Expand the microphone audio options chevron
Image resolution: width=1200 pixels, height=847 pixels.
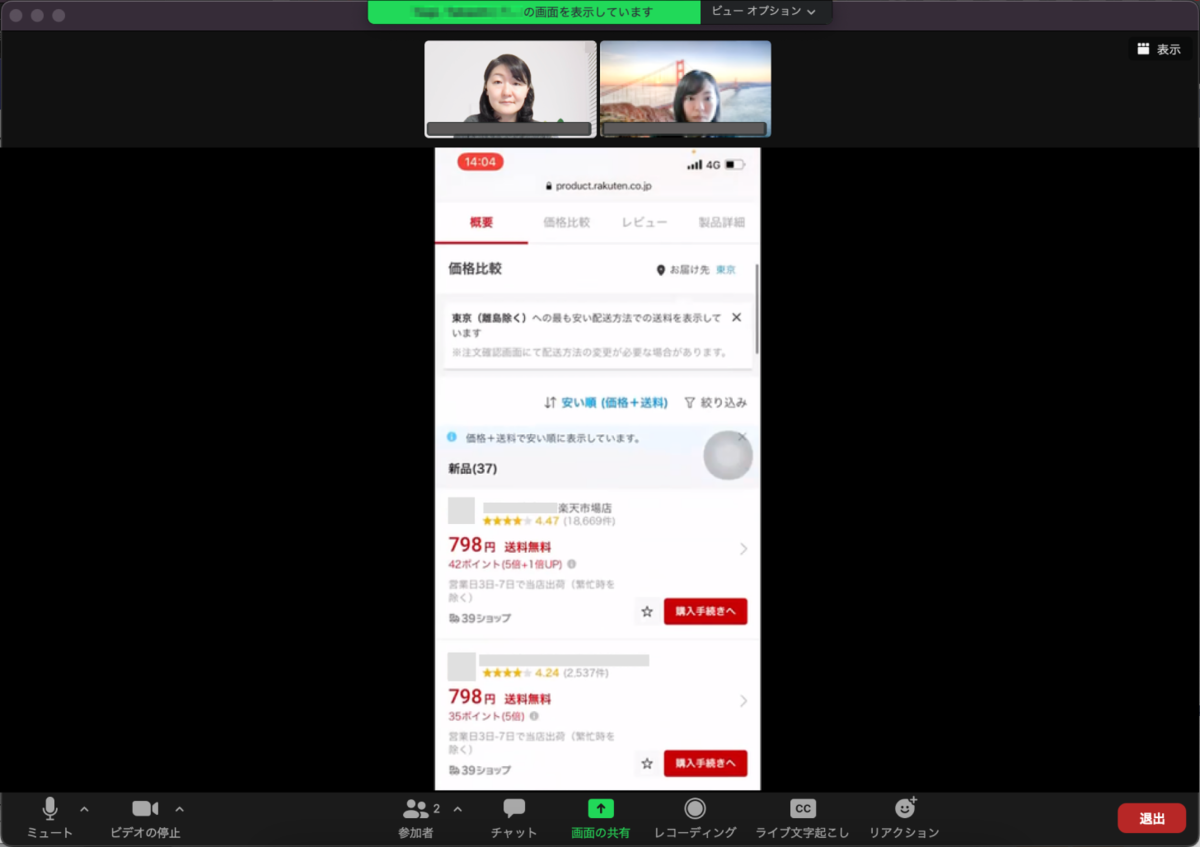pyautogui.click(x=84, y=809)
